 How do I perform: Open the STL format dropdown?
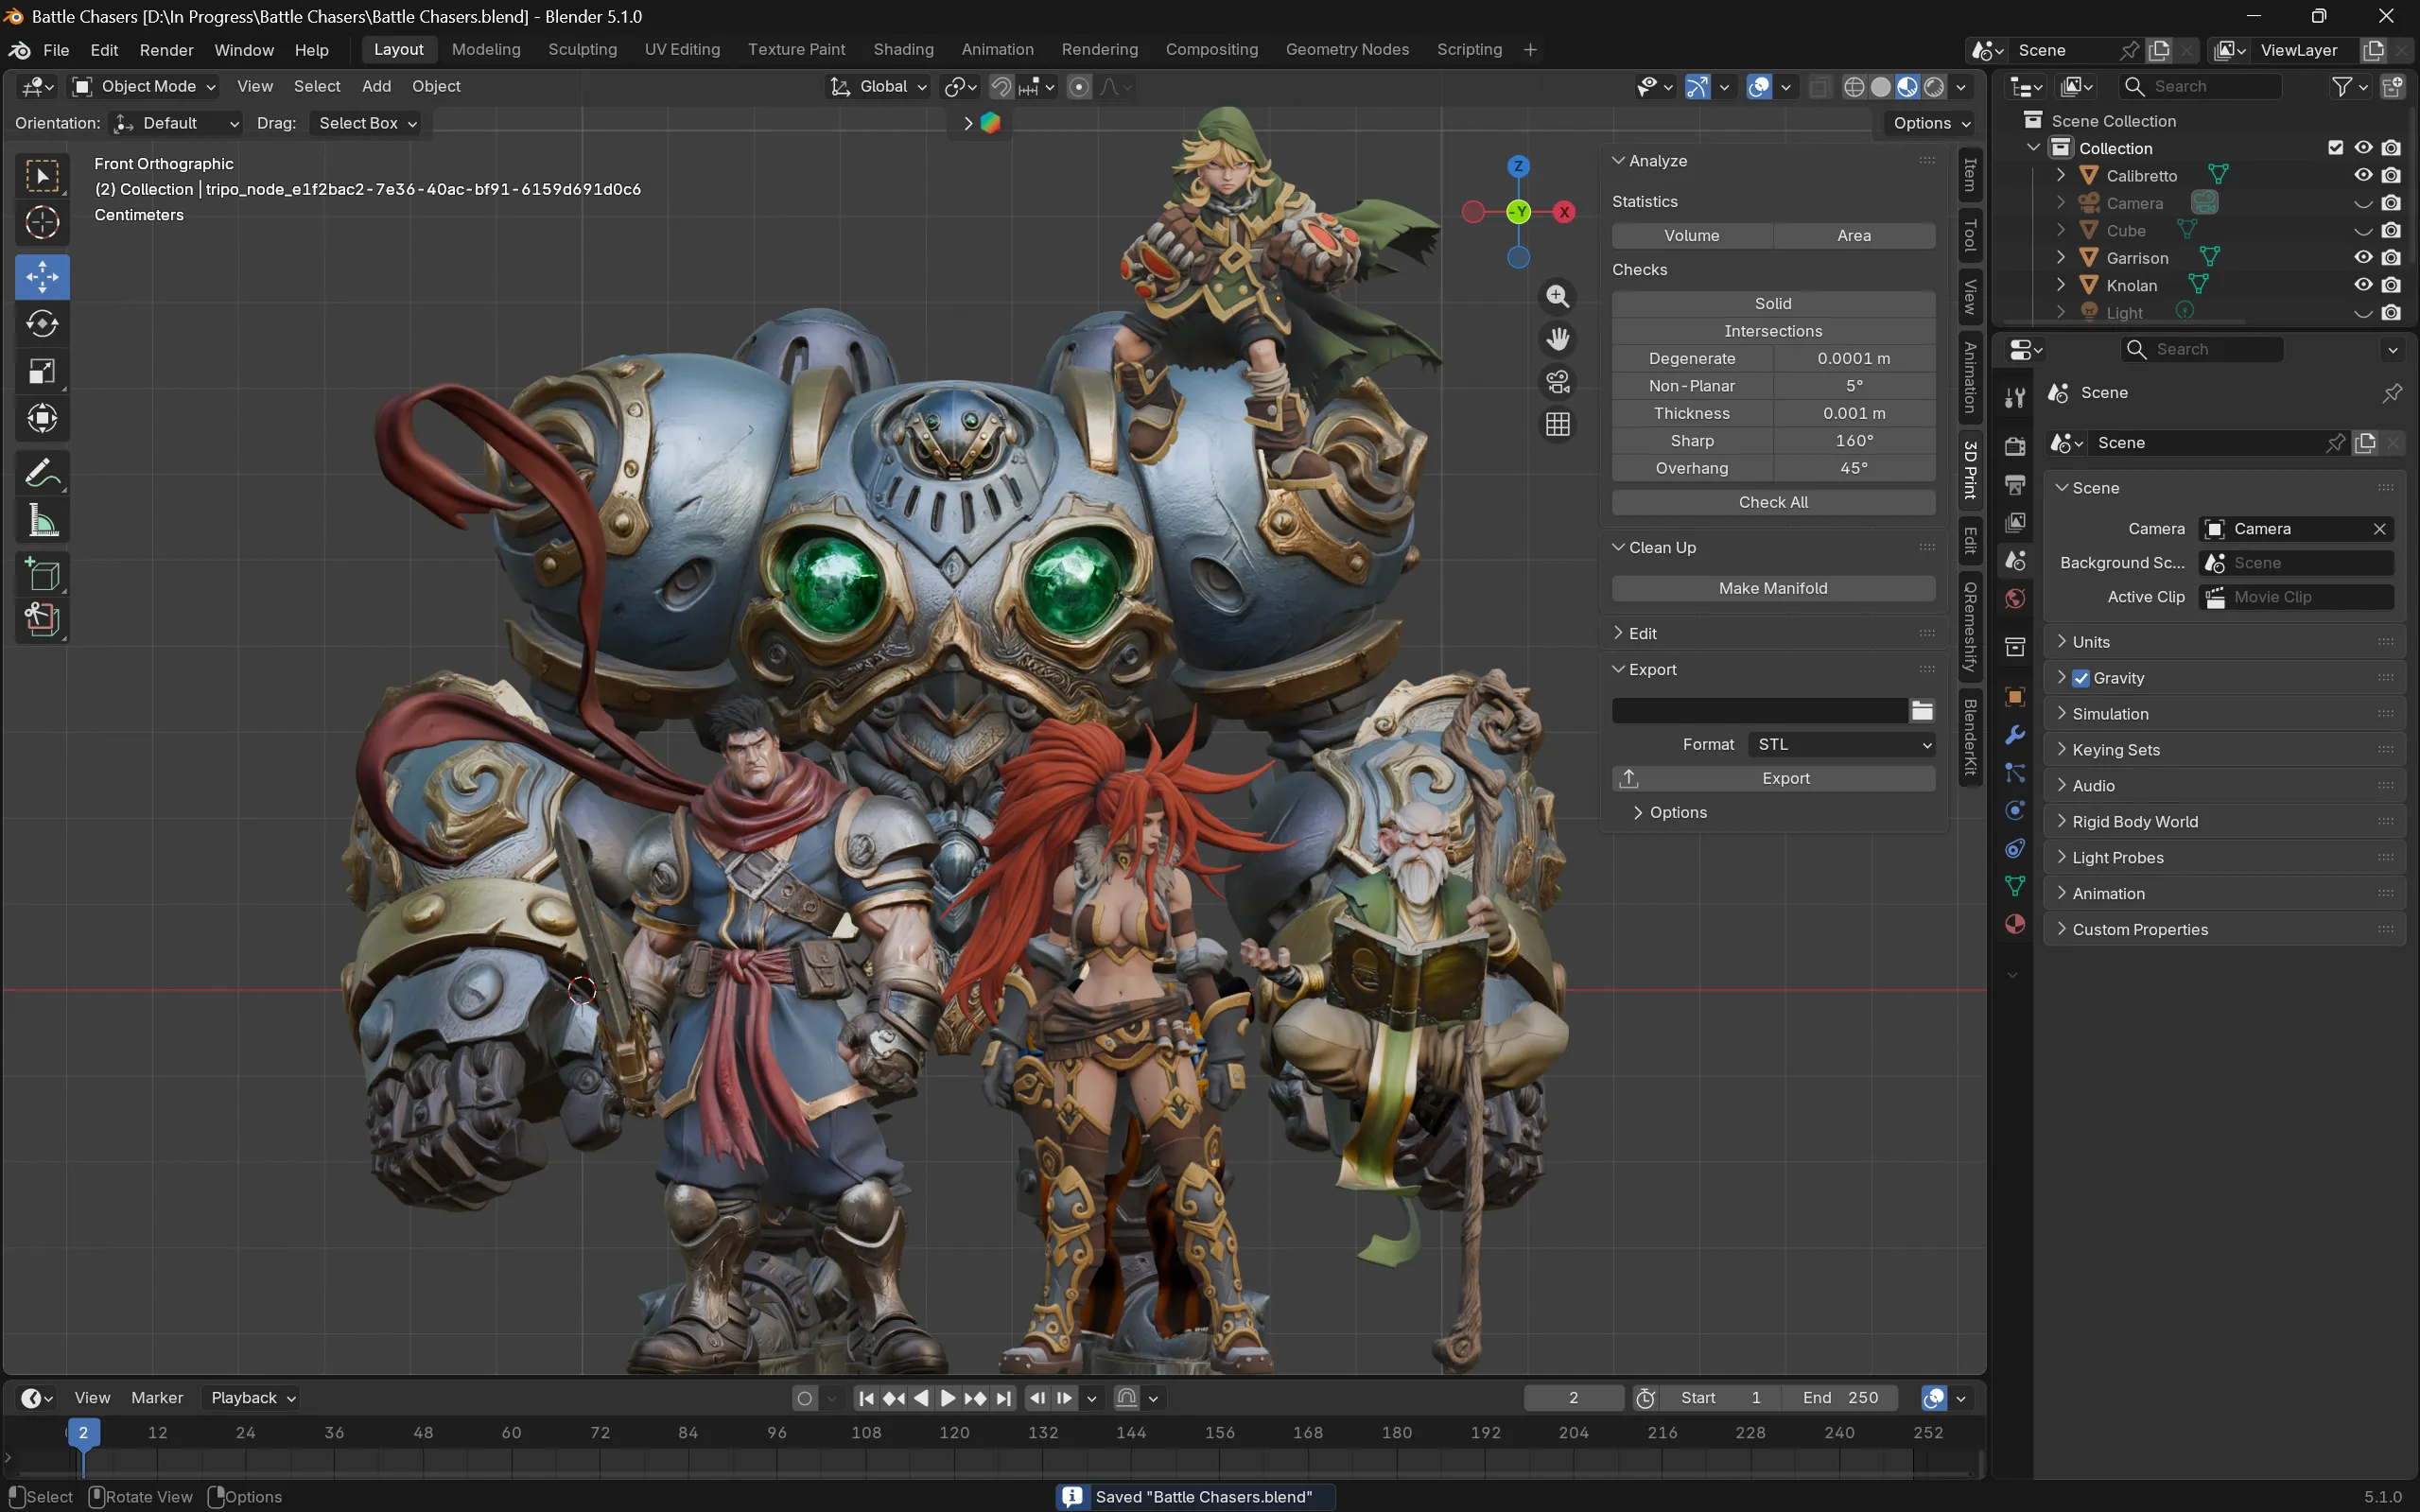tap(1841, 745)
